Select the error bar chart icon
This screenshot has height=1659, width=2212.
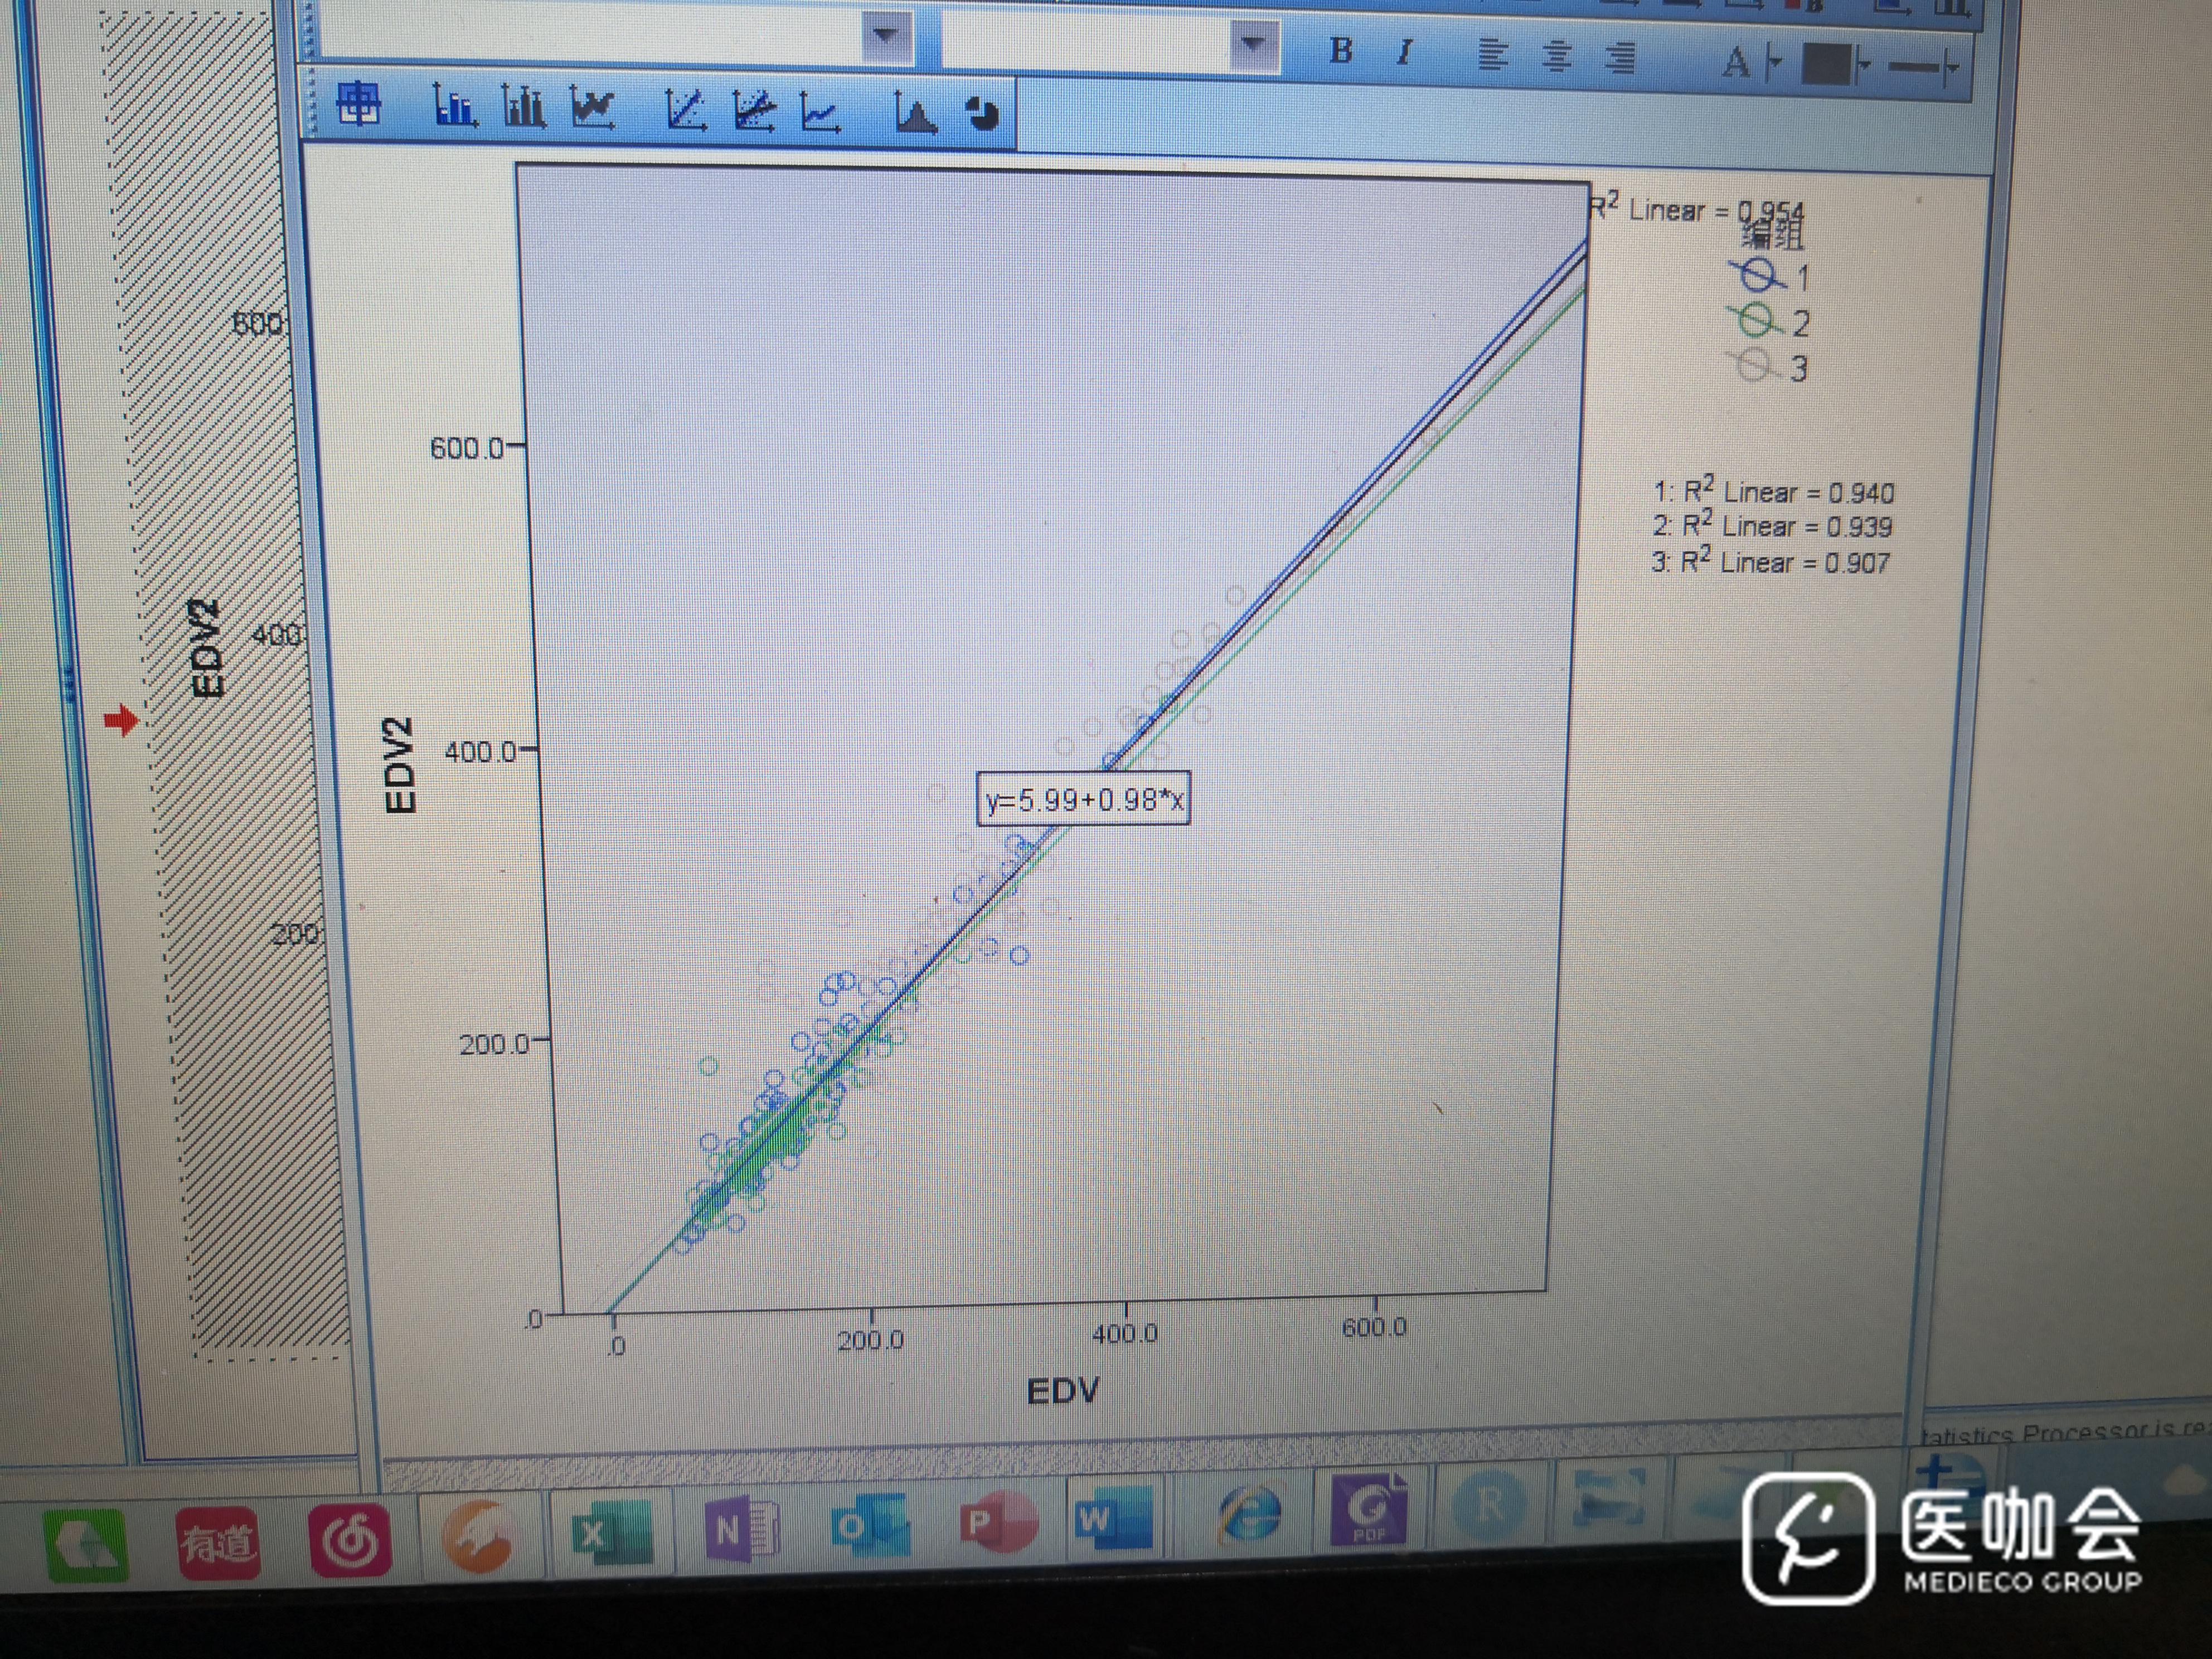523,107
